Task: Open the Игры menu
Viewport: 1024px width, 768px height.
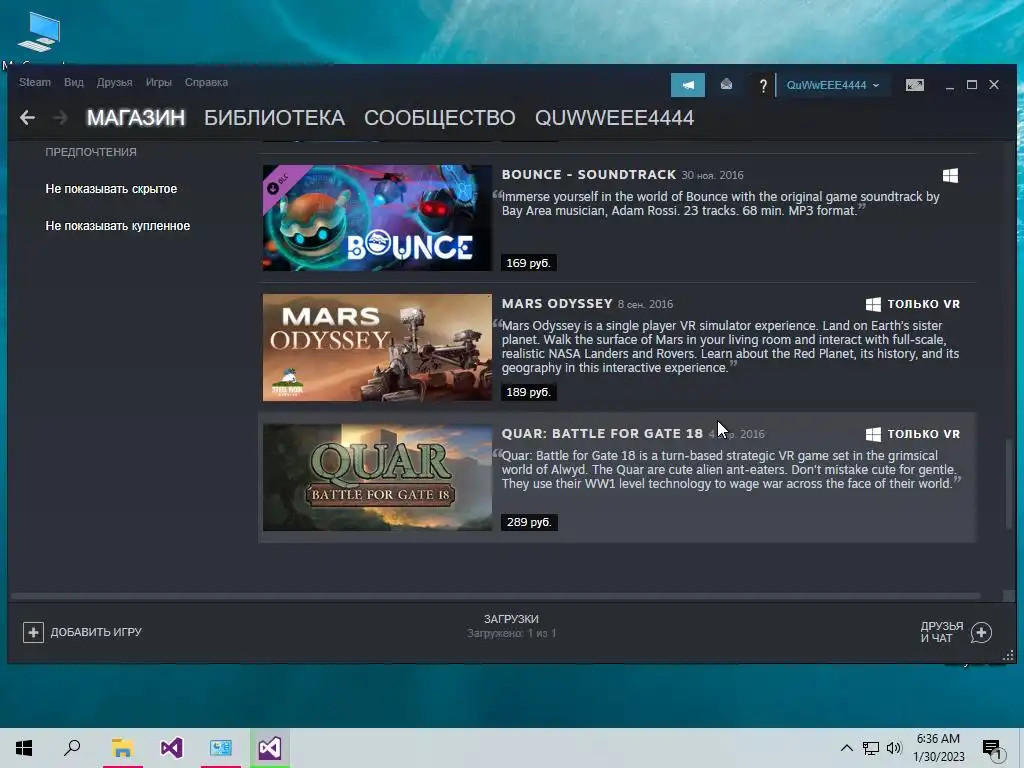Action: [159, 82]
